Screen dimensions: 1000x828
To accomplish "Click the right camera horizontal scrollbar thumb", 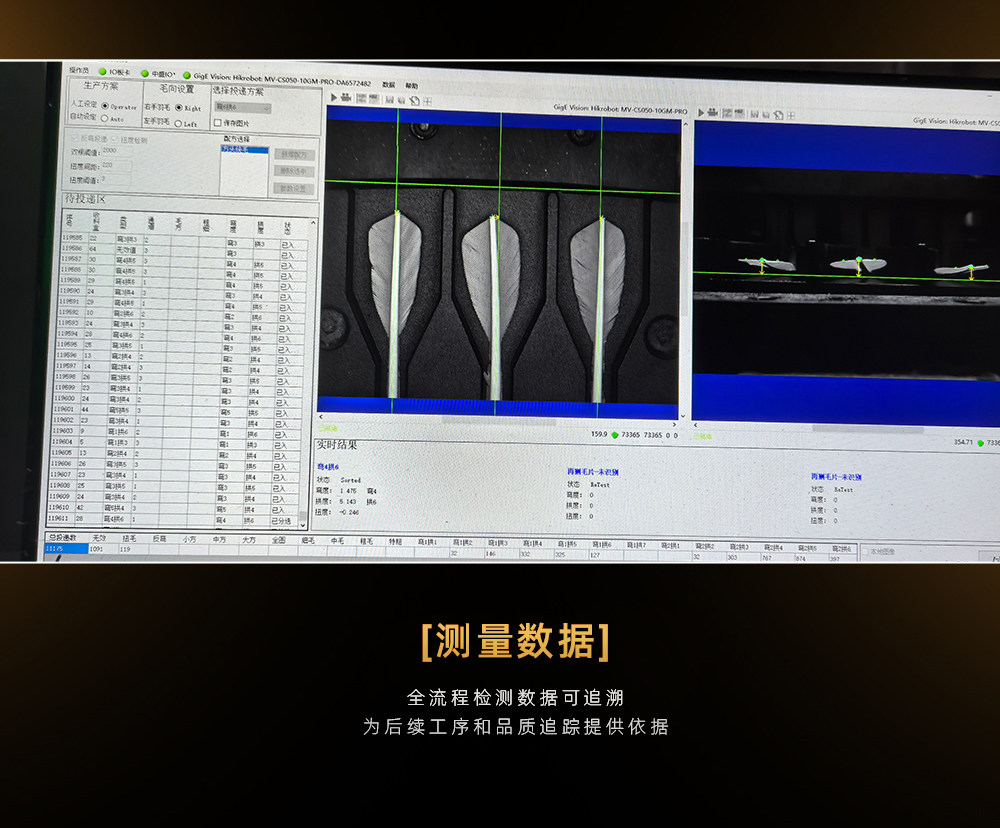I will click(867, 429).
